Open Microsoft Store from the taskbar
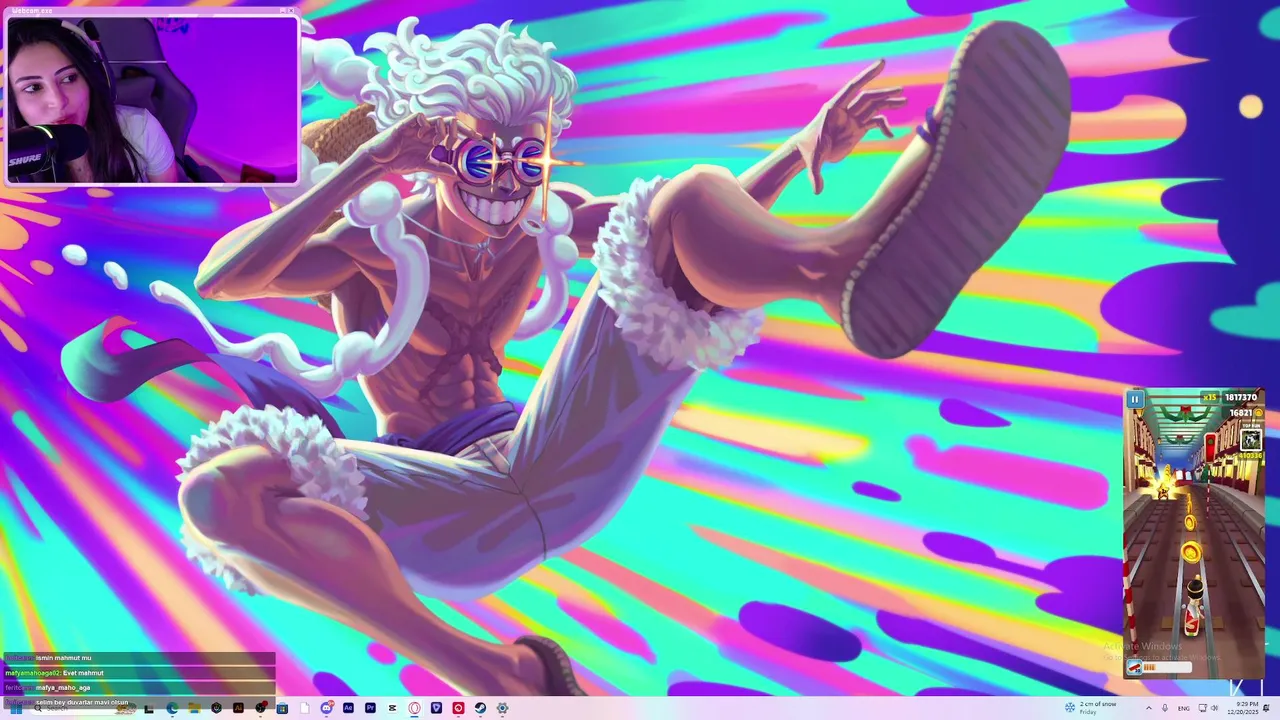This screenshot has height=720, width=1280. coord(282,708)
